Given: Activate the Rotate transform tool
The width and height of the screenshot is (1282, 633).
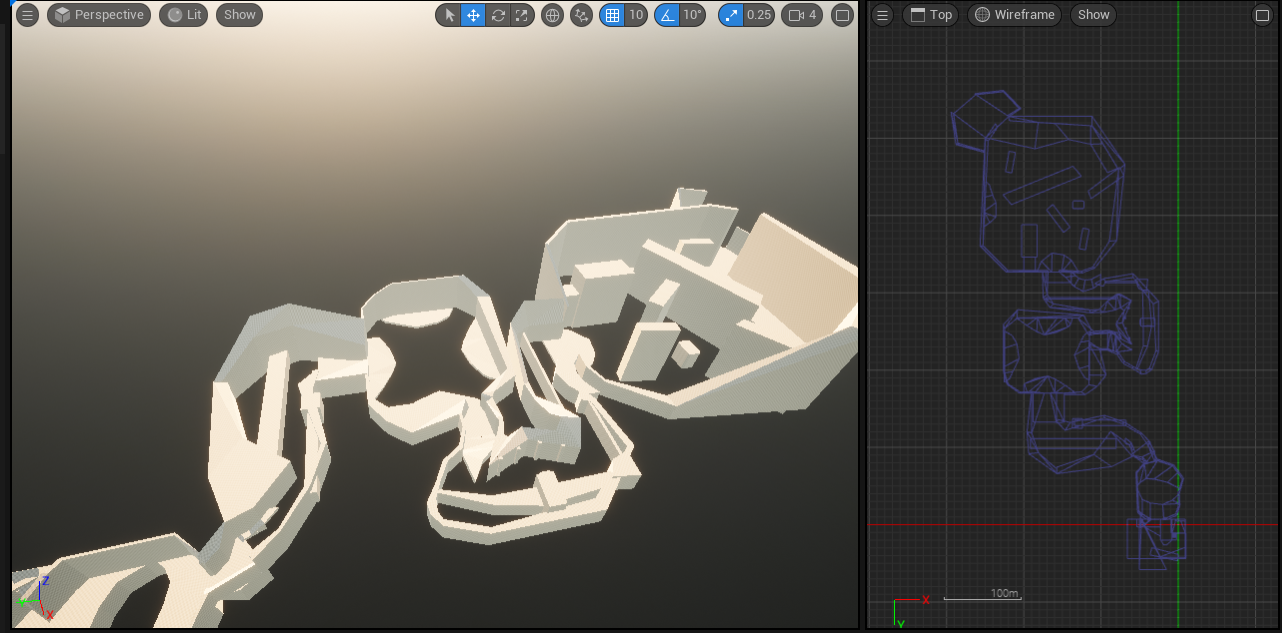Looking at the screenshot, I should (x=498, y=14).
